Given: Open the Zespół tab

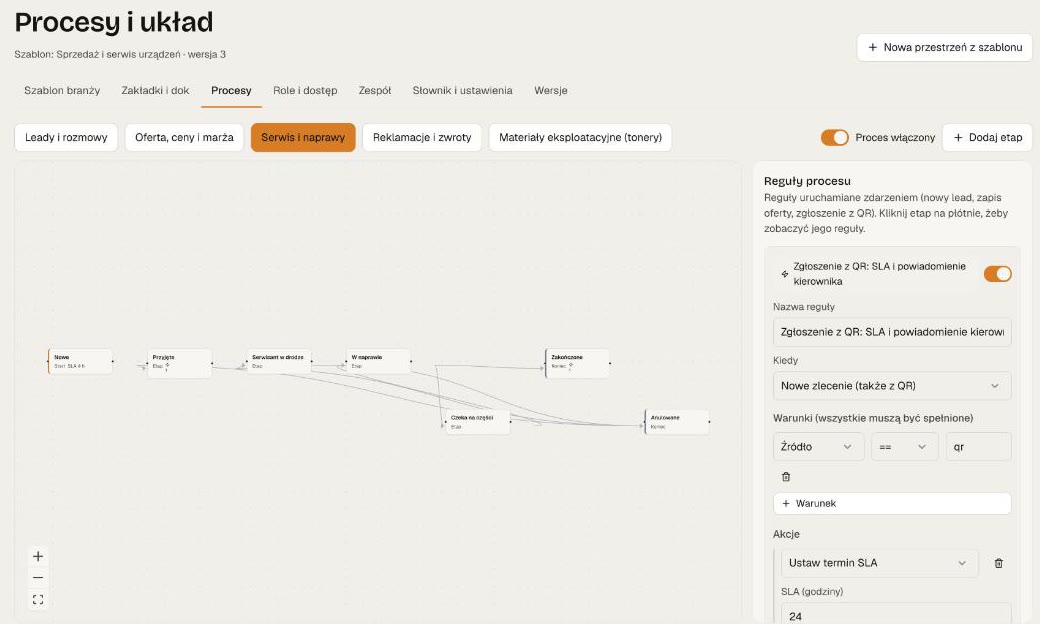Looking at the screenshot, I should tap(375, 90).
